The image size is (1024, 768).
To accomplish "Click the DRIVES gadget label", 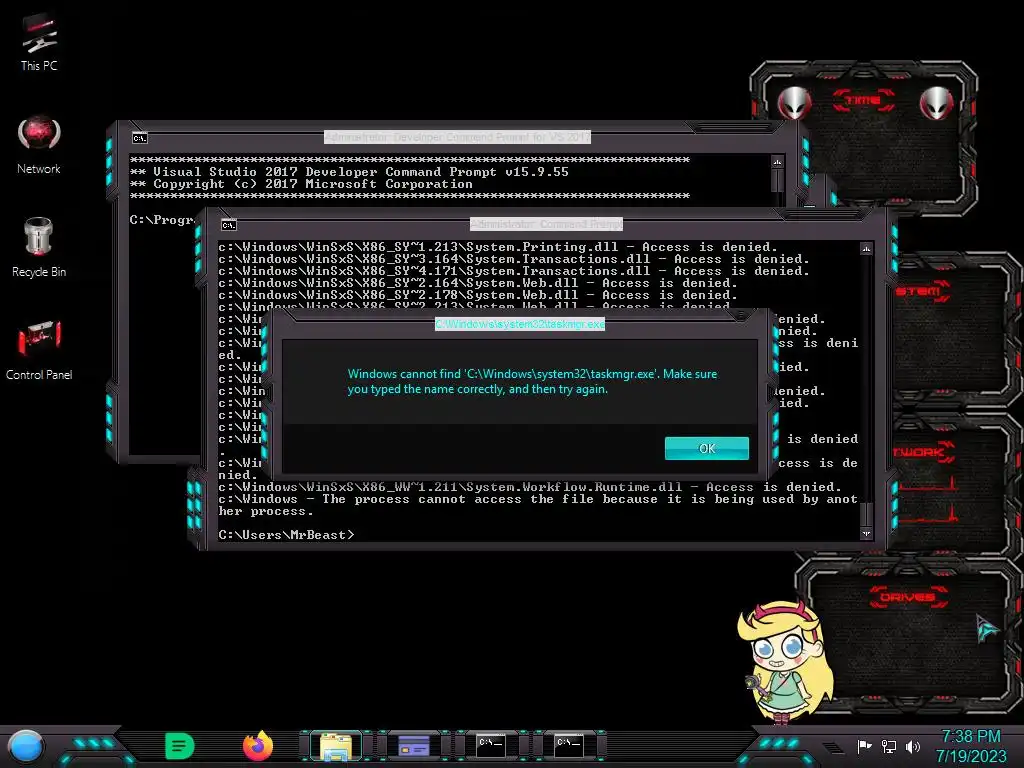I will (x=907, y=597).
